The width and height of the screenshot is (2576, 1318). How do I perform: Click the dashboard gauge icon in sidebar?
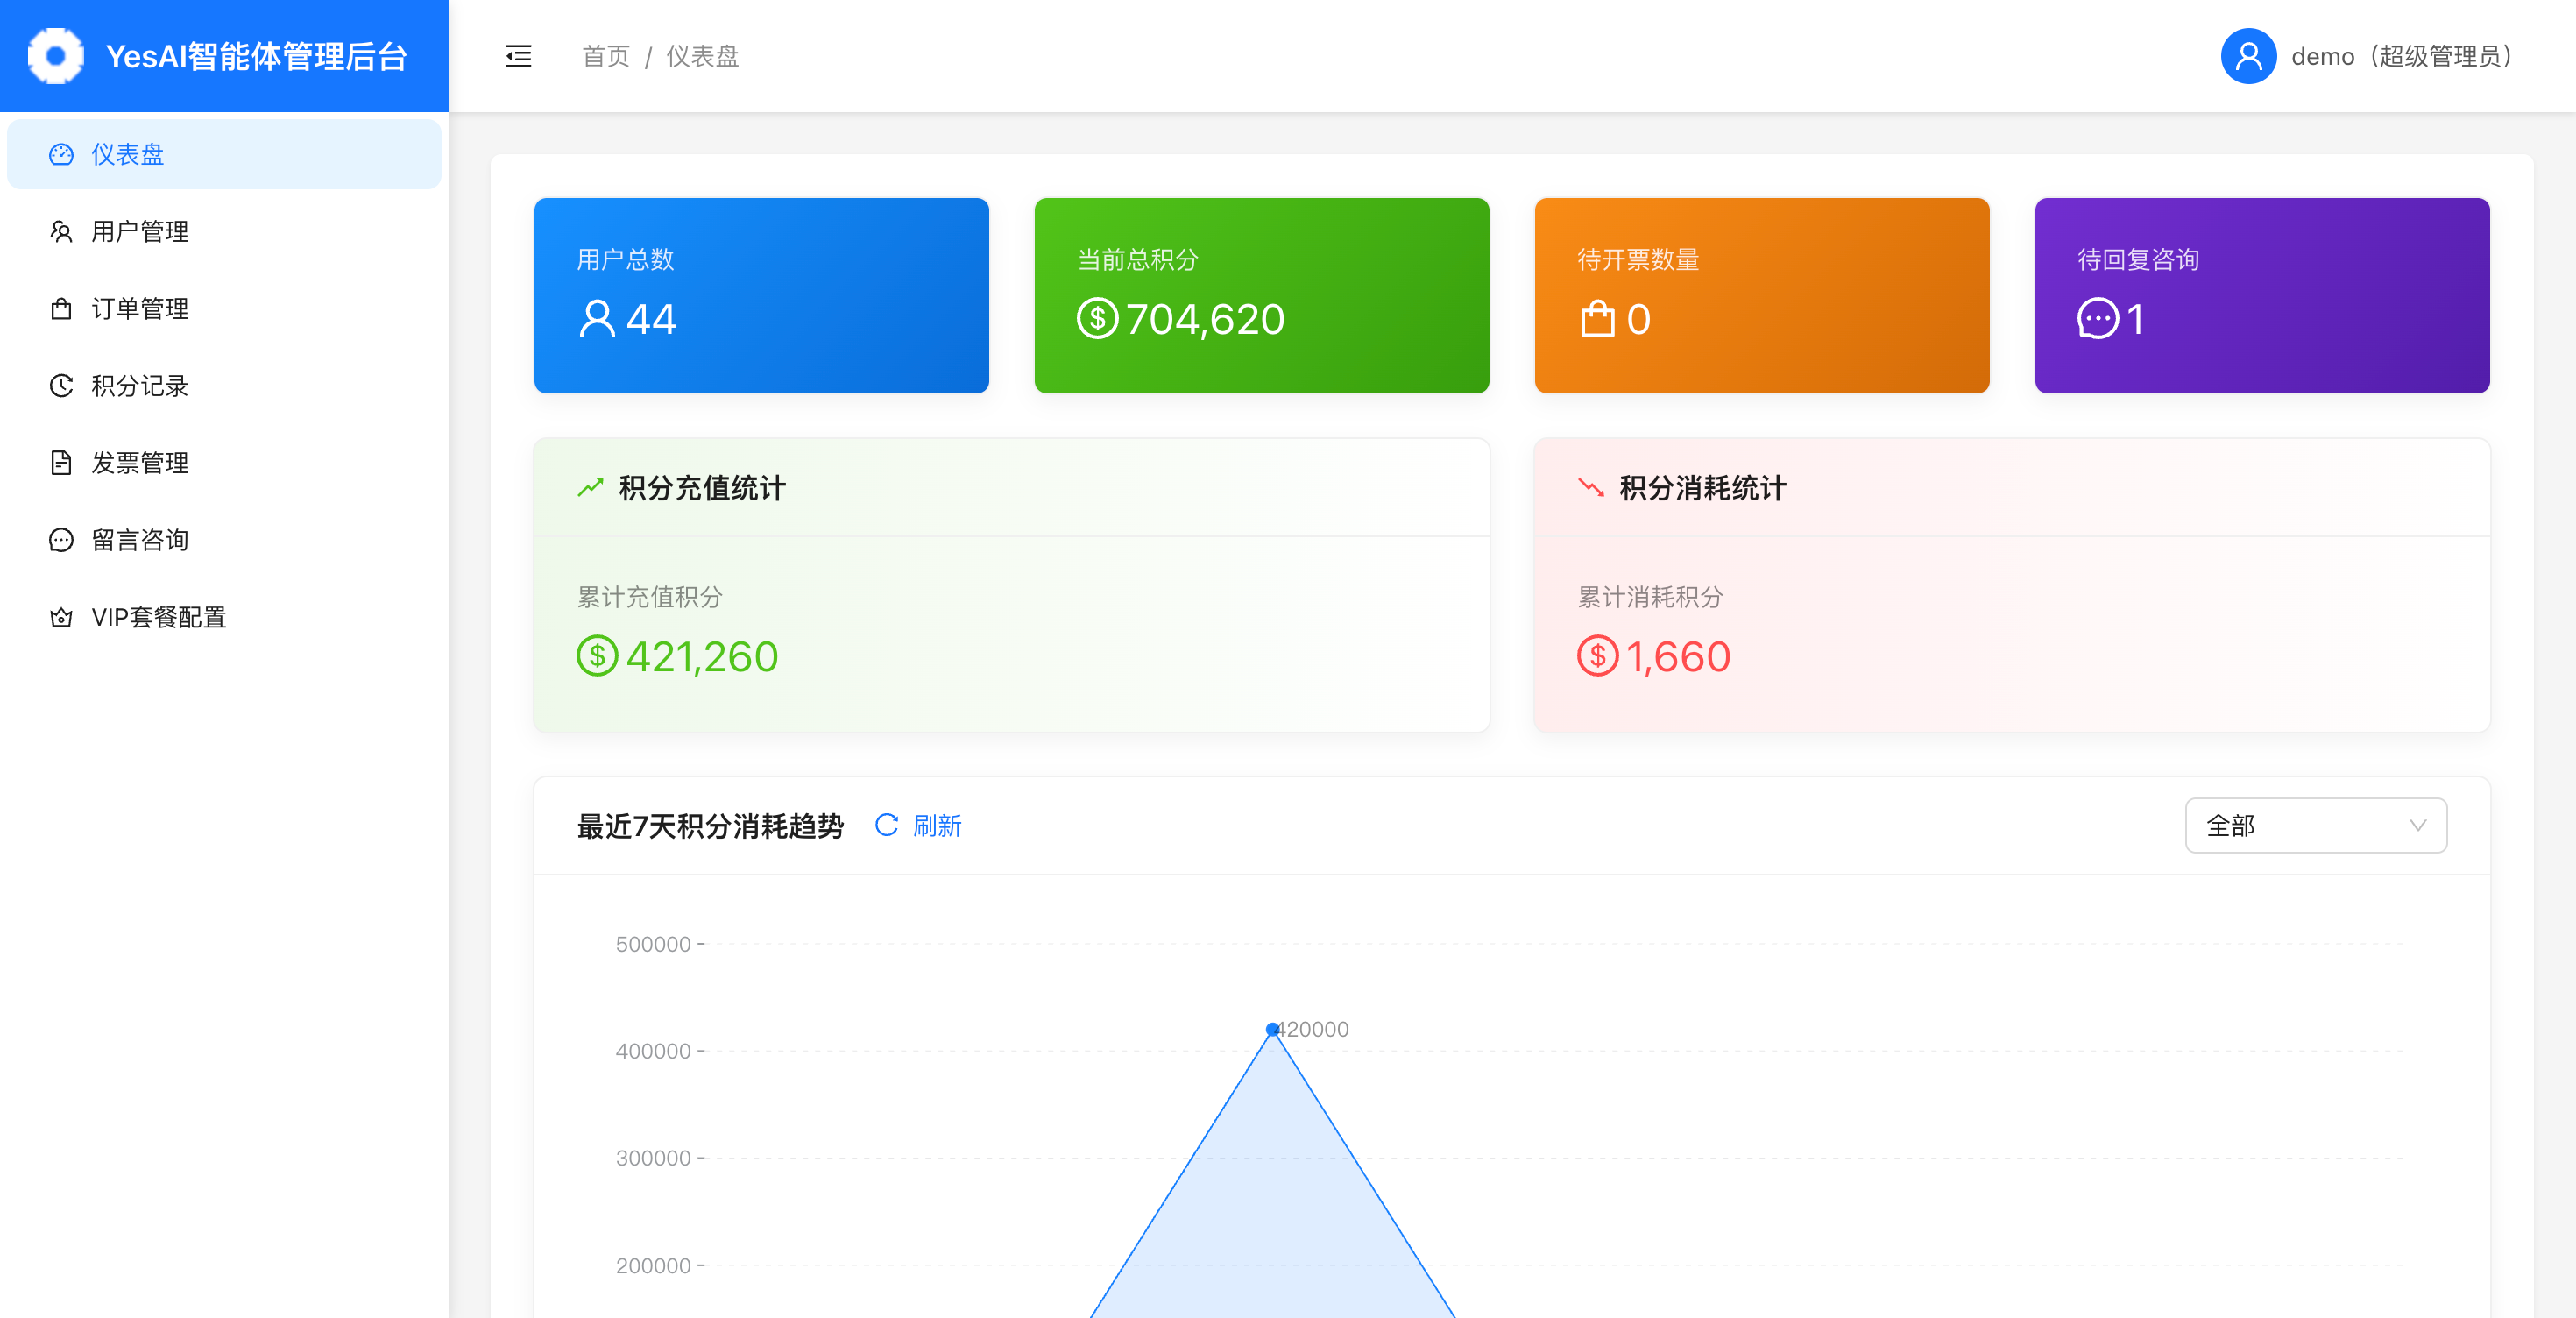[x=61, y=154]
